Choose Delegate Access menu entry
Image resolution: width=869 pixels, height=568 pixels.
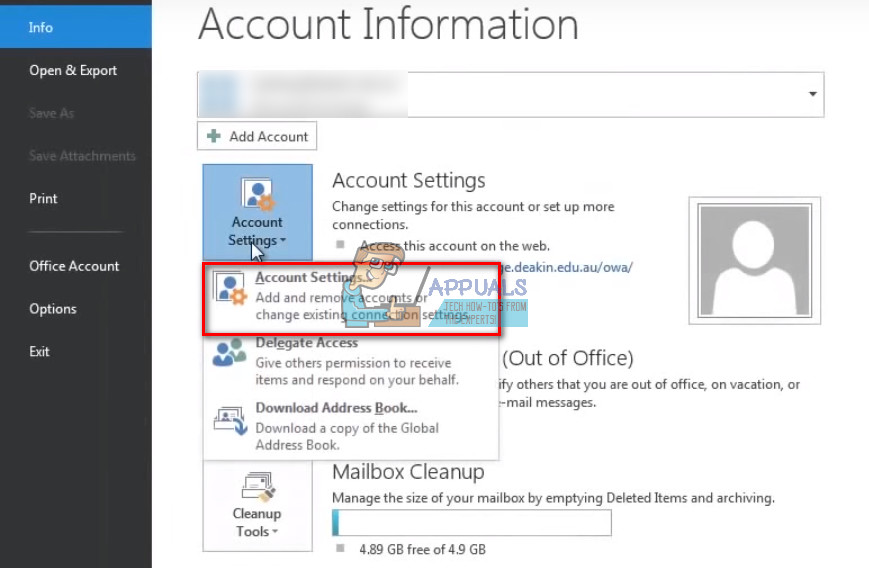pos(351,361)
